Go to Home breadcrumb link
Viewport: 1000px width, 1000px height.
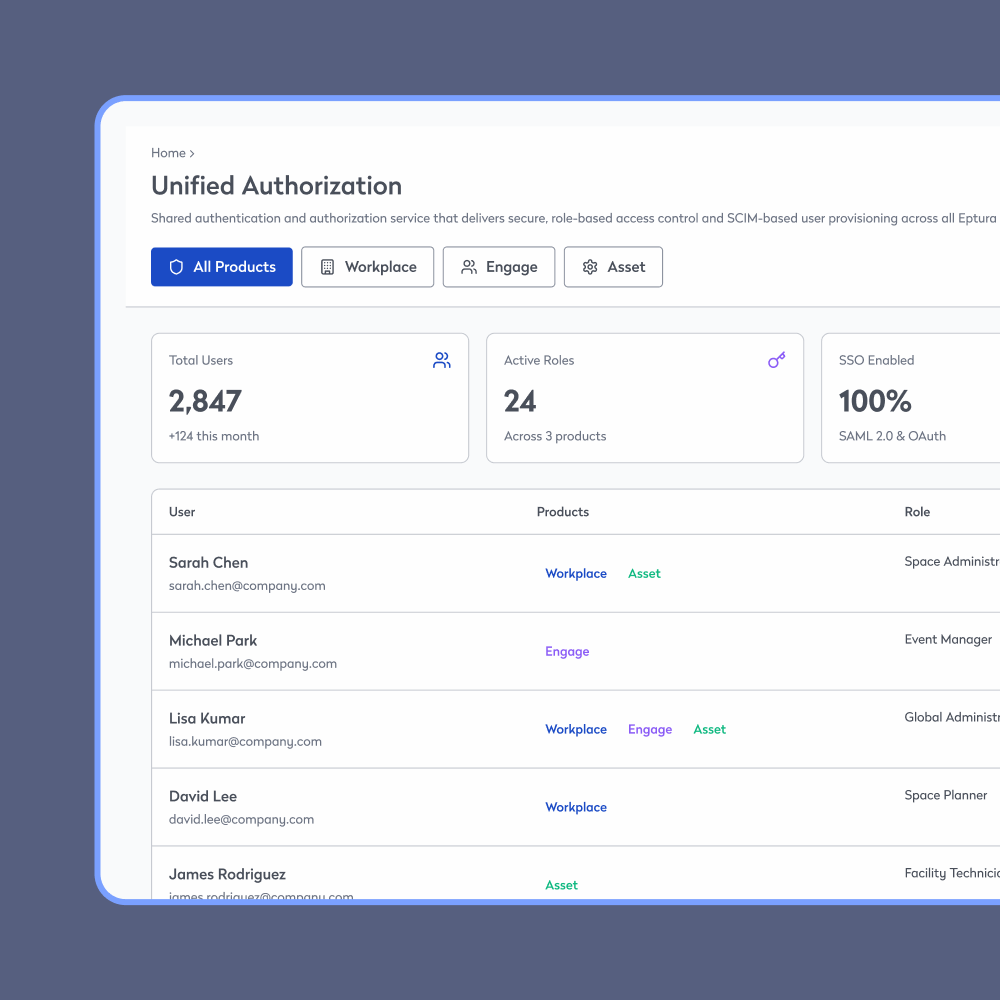[168, 153]
